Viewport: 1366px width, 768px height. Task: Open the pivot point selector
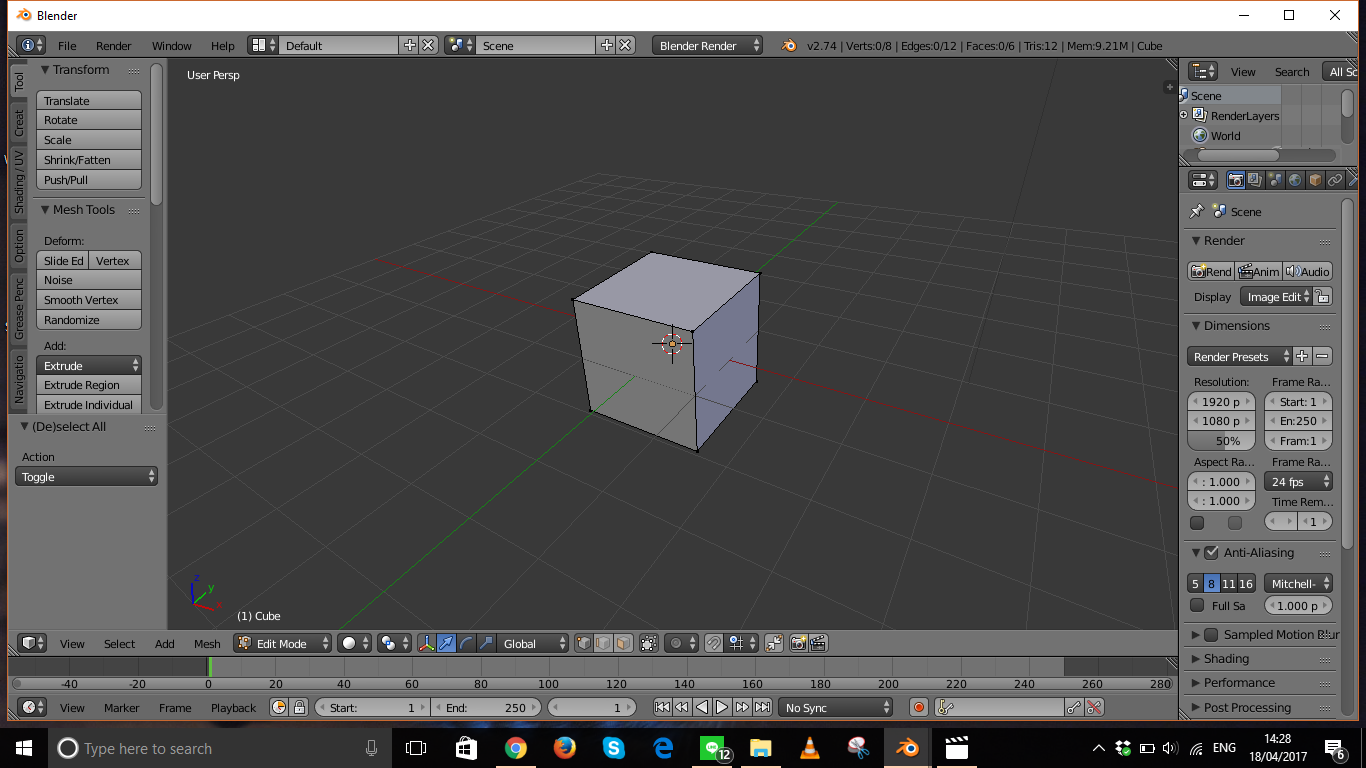[394, 643]
